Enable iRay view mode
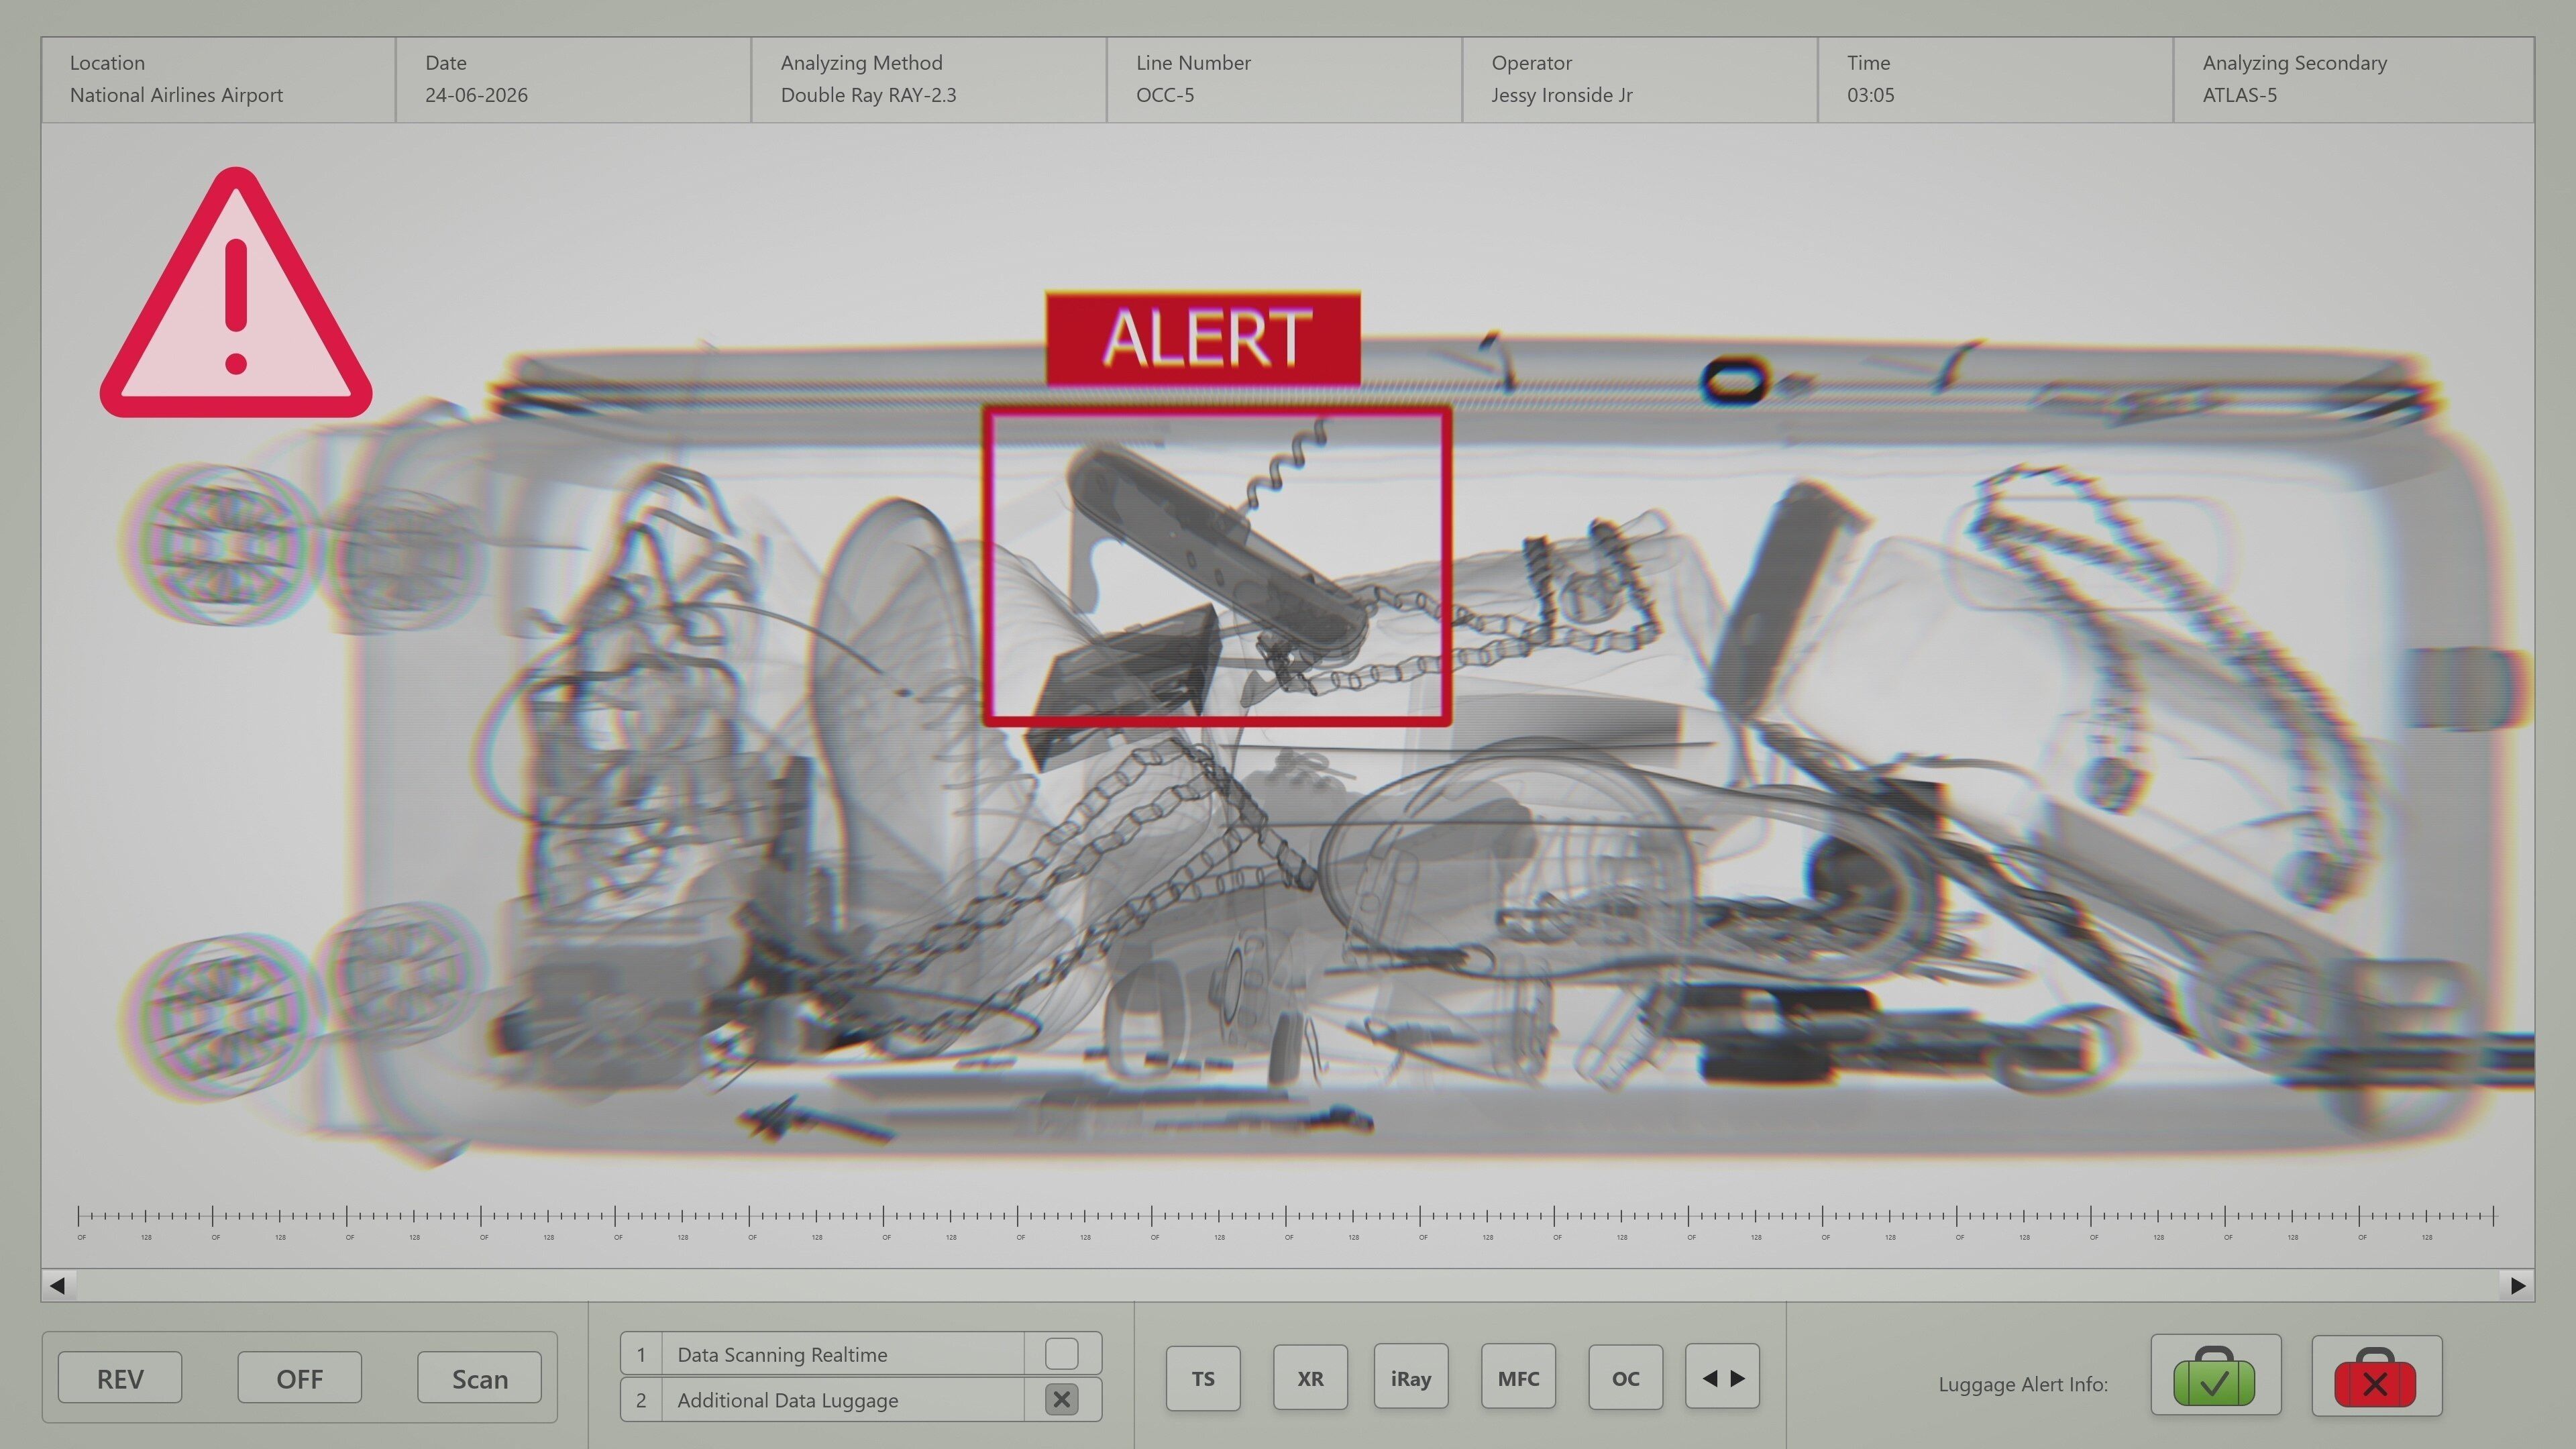Image resolution: width=2576 pixels, height=1449 pixels. tap(1410, 1377)
